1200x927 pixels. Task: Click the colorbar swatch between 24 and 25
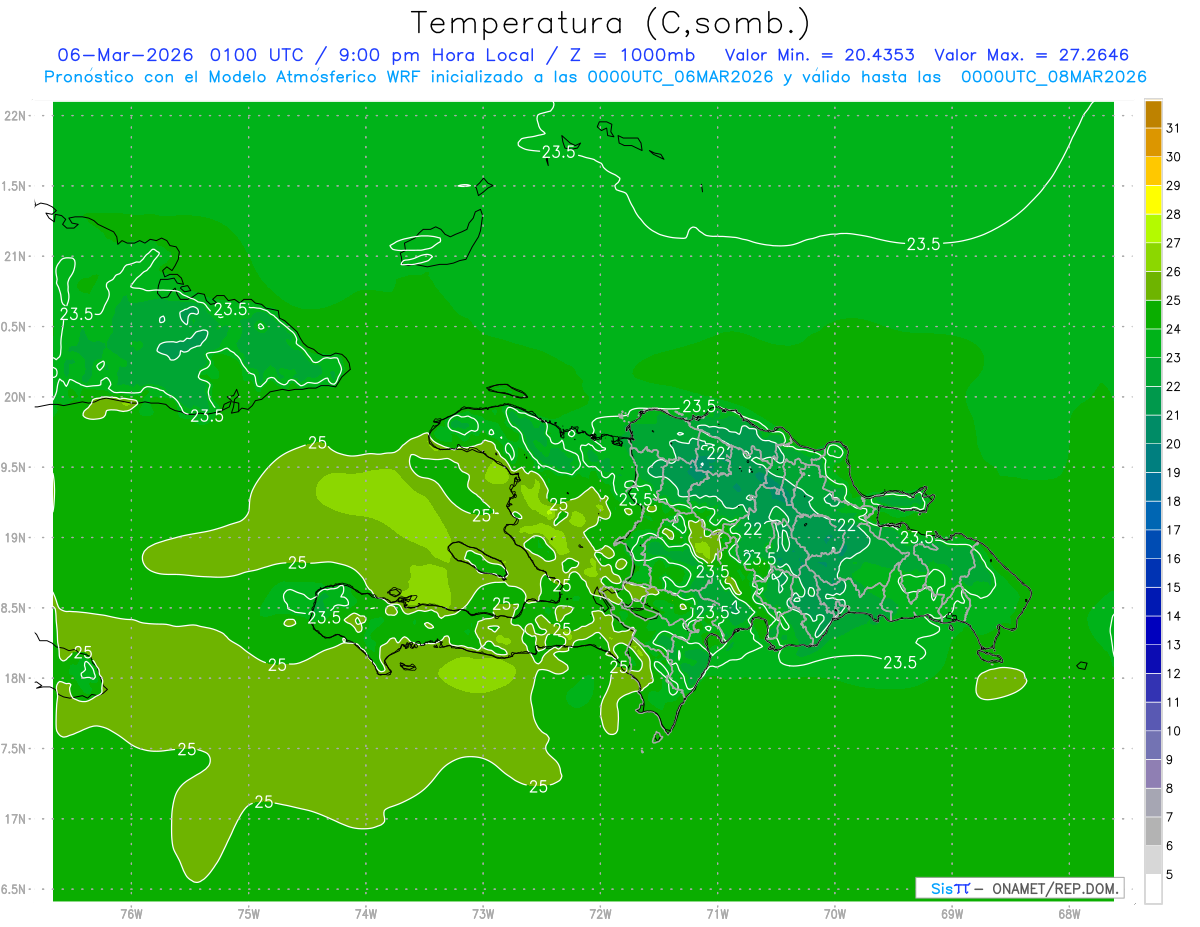1153,315
